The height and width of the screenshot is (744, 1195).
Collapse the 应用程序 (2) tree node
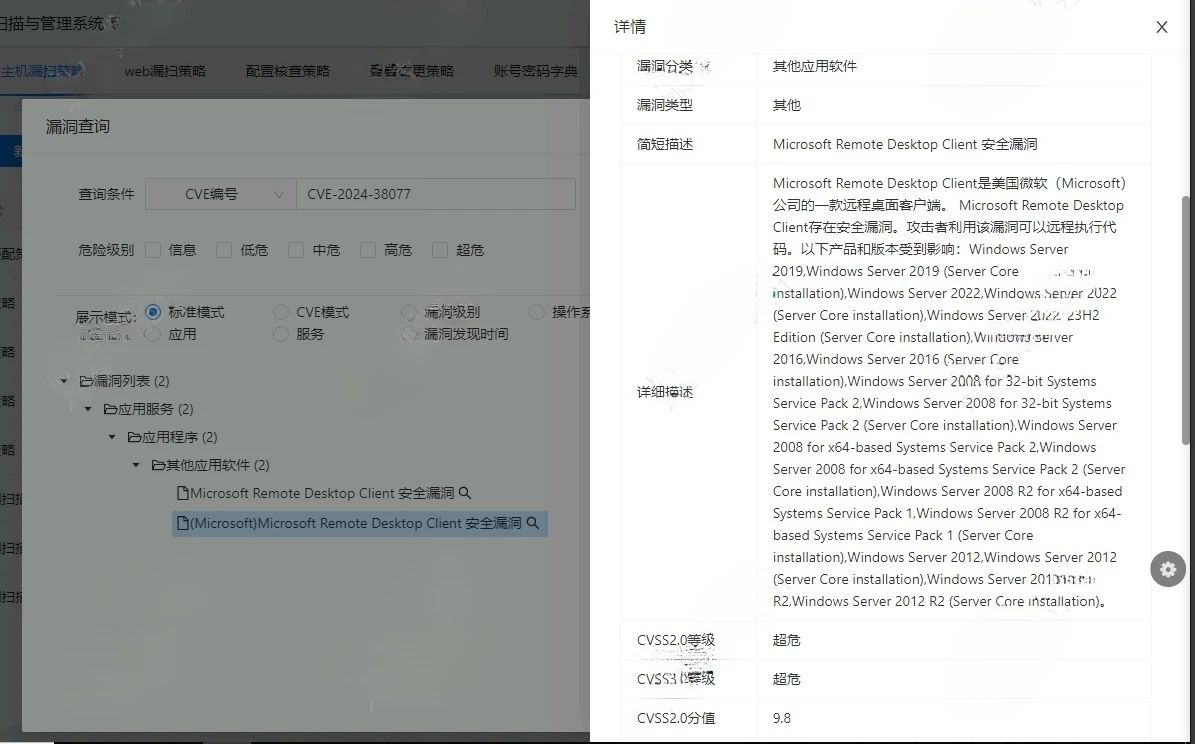(112, 436)
